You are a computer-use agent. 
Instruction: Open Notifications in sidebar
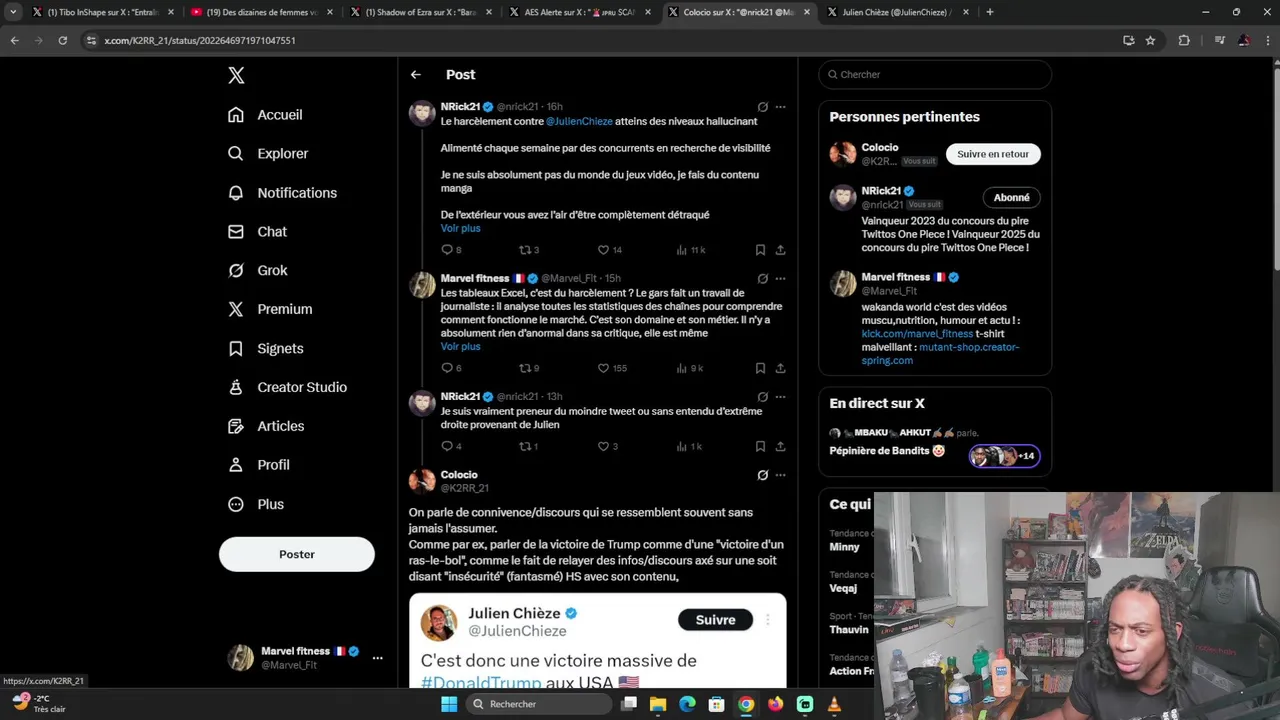[x=282, y=192]
